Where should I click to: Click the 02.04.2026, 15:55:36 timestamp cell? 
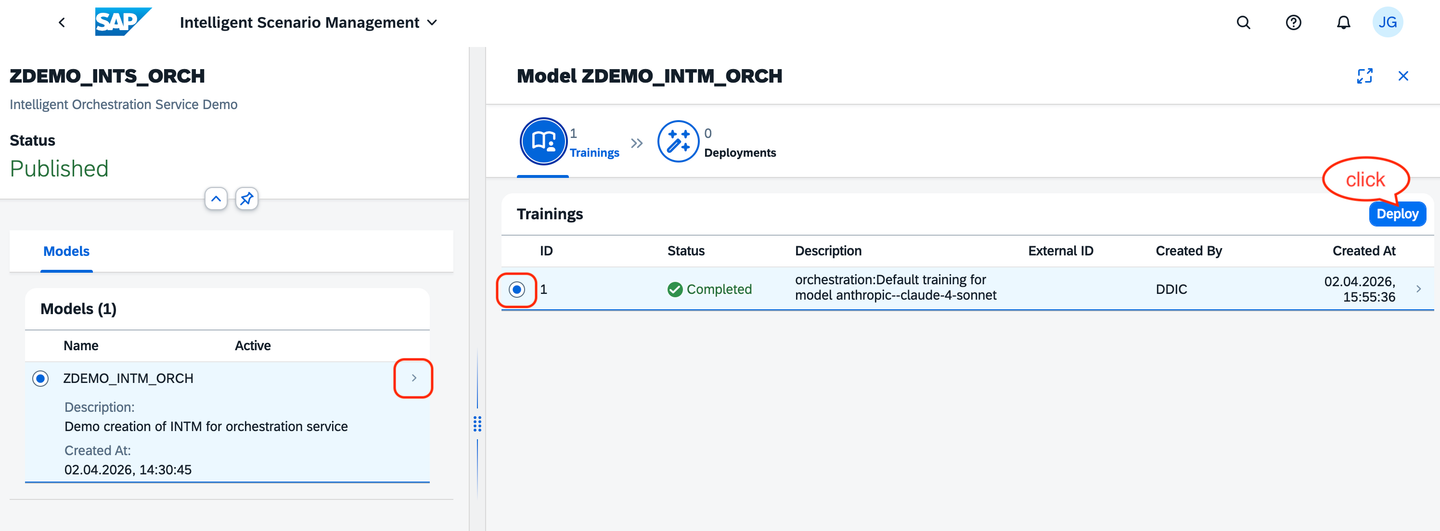coord(1360,289)
